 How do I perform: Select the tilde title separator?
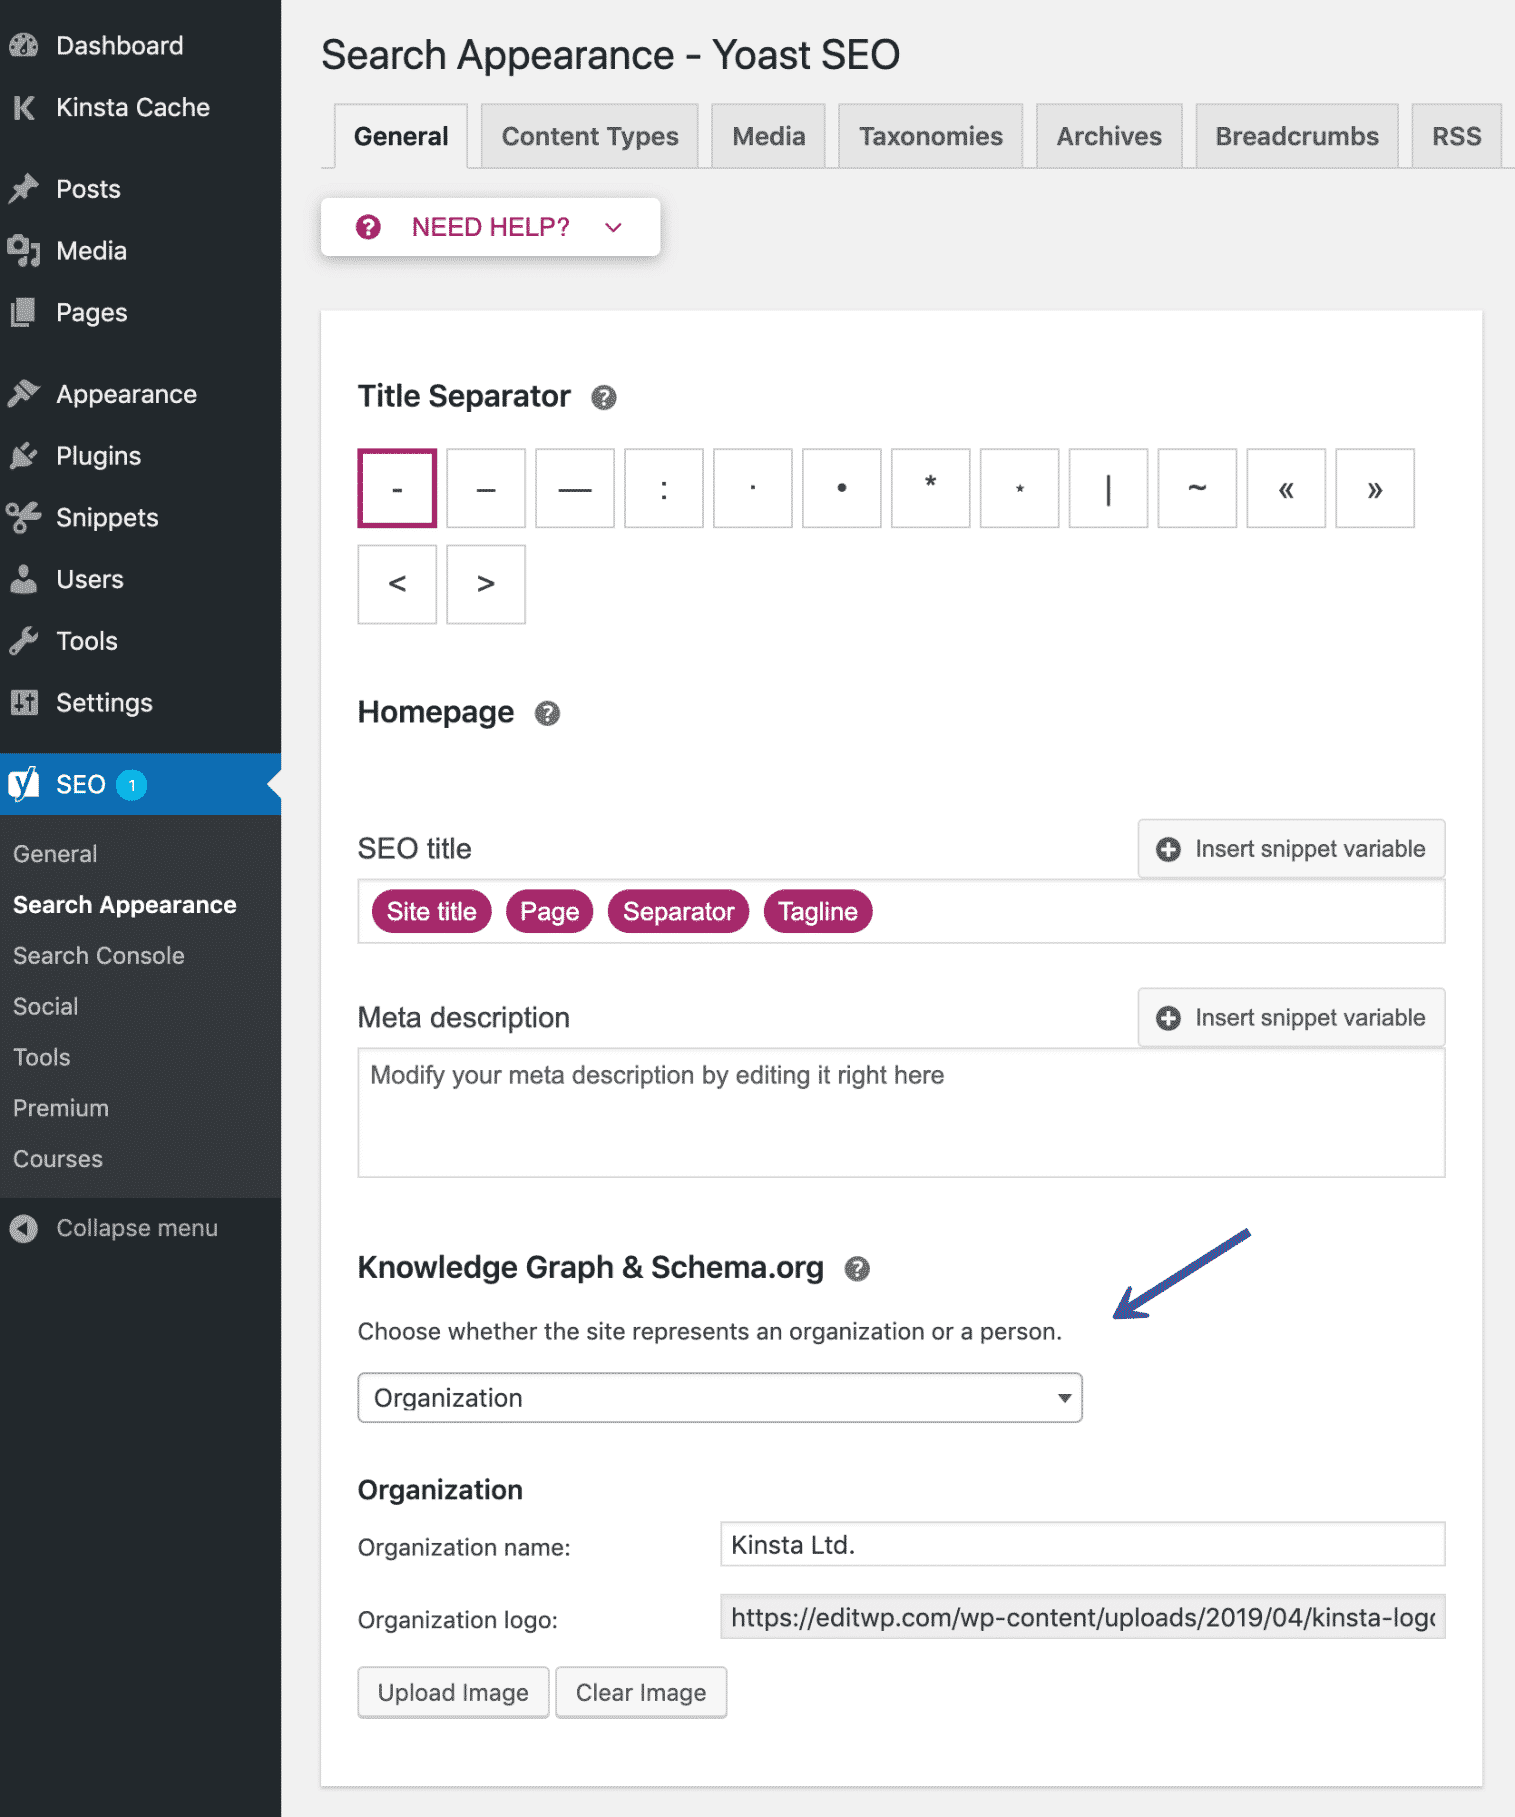[1197, 489]
